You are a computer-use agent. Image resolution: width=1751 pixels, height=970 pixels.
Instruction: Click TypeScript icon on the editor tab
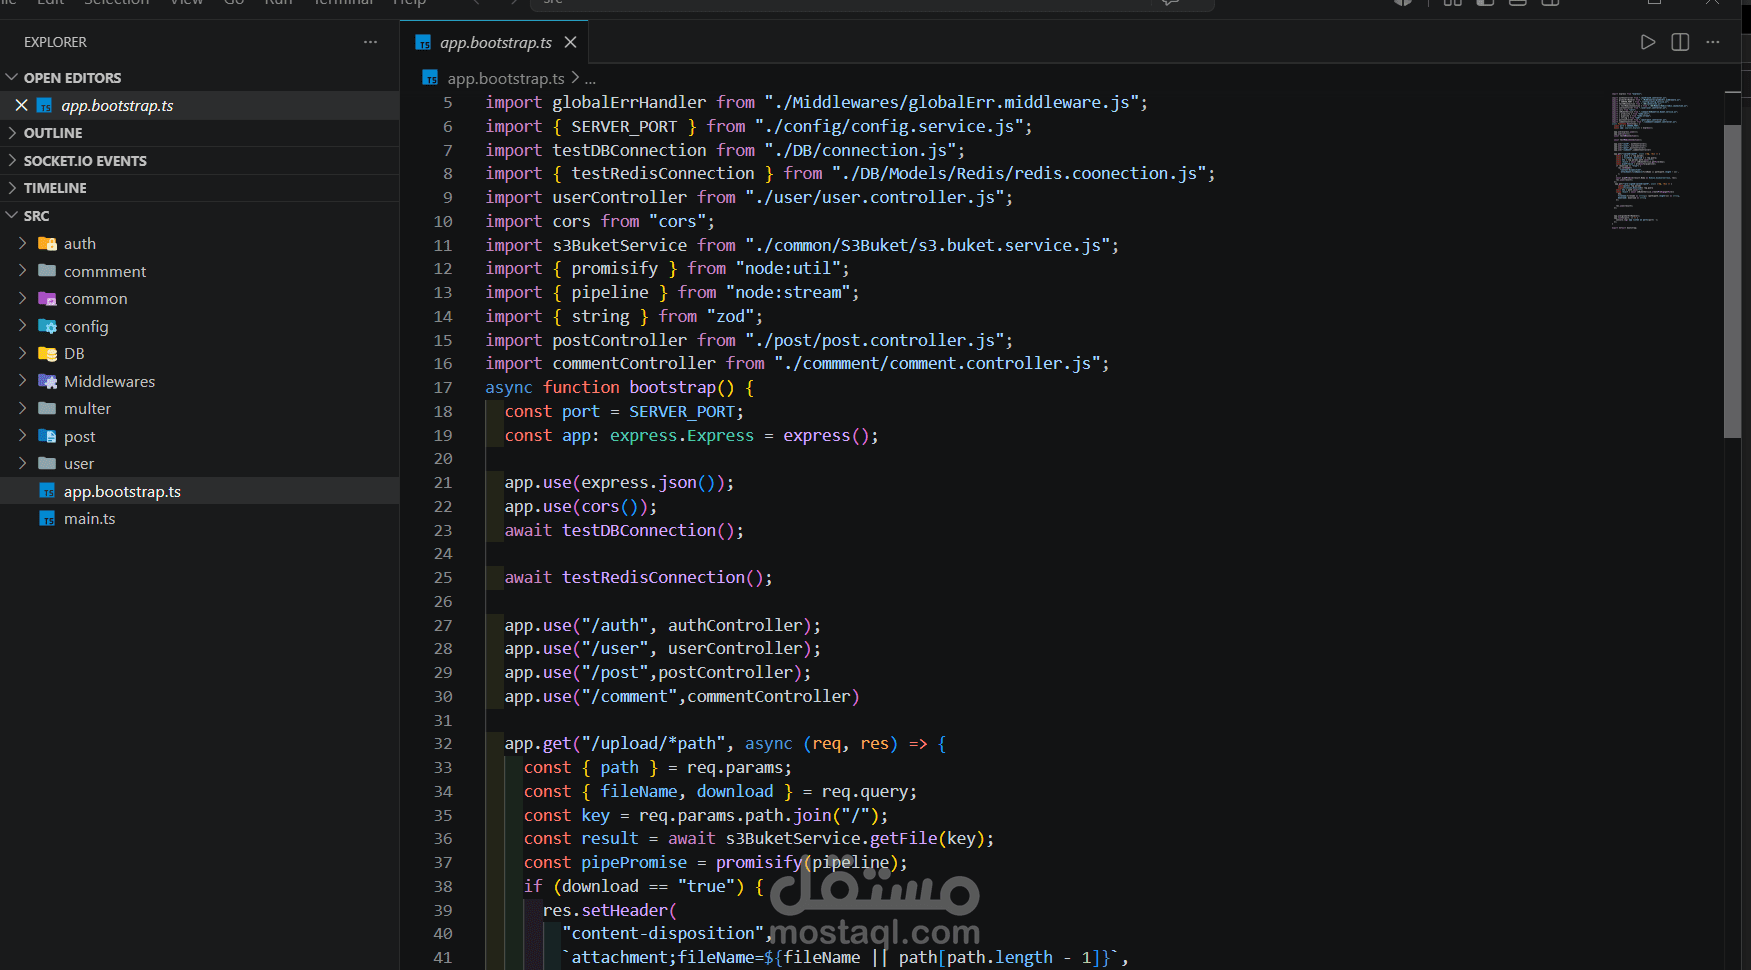coord(423,42)
